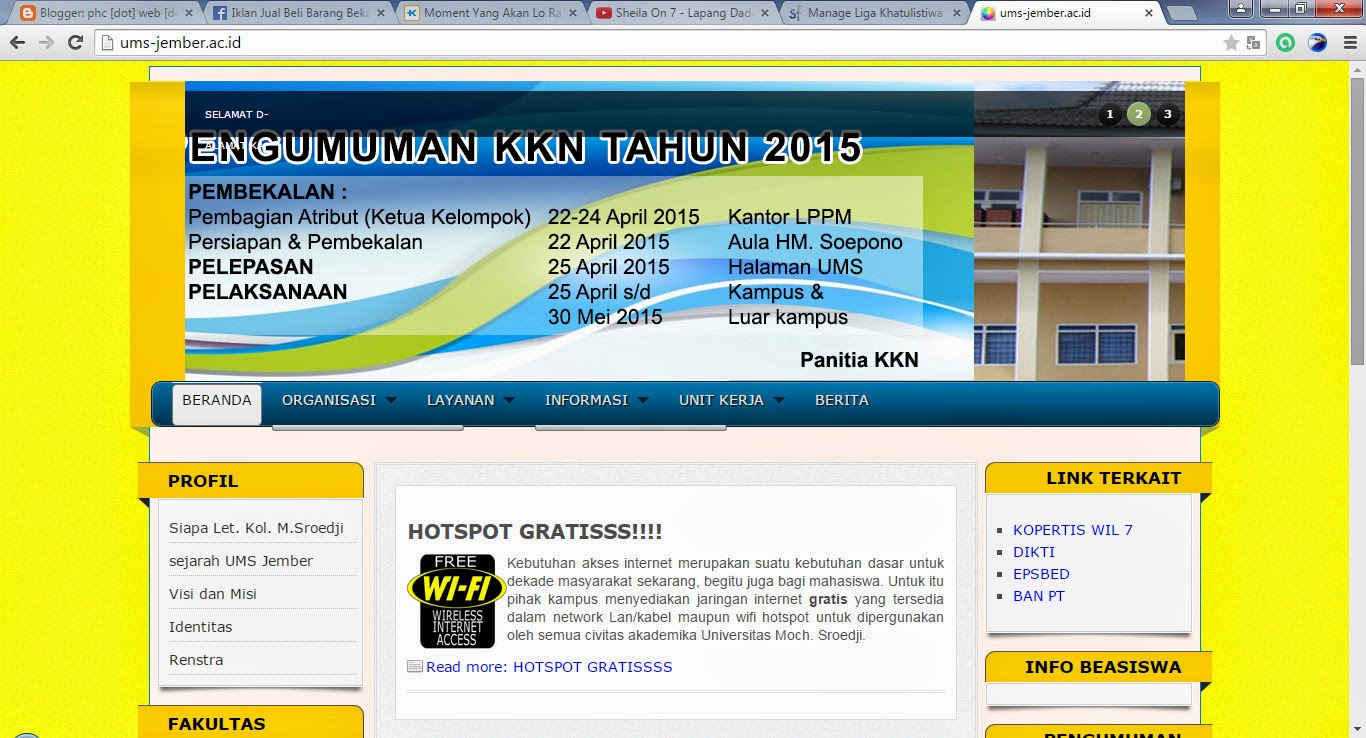
Task: Close the Blogger tab
Action: (190, 14)
